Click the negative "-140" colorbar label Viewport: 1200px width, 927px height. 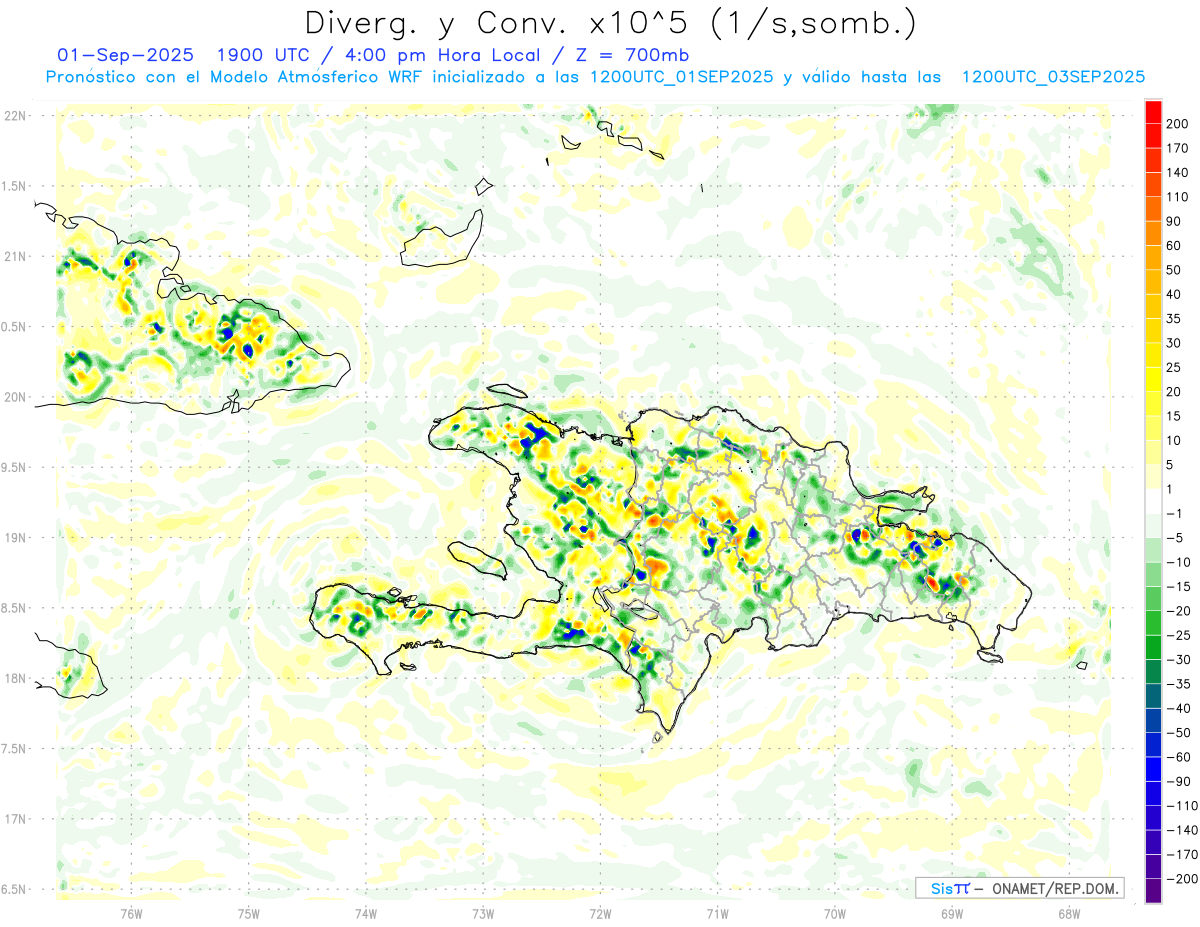click(1181, 830)
